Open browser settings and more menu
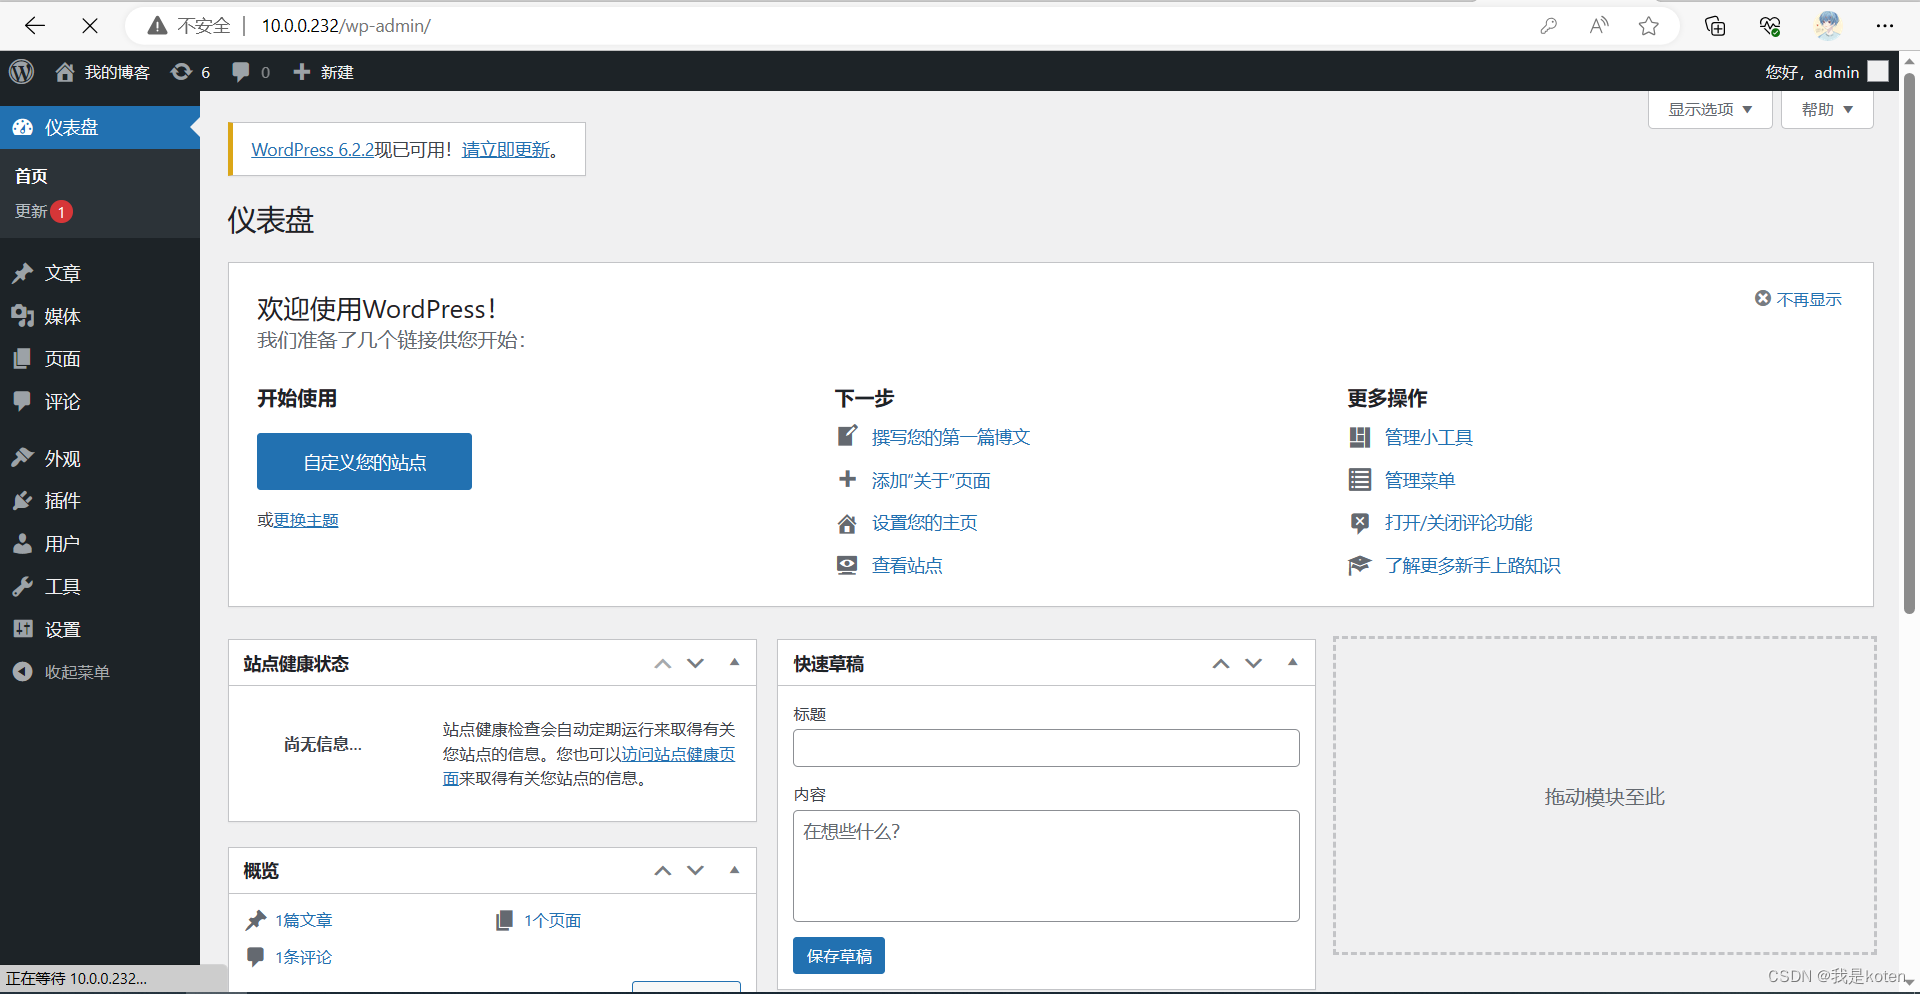This screenshot has width=1920, height=994. click(1885, 26)
